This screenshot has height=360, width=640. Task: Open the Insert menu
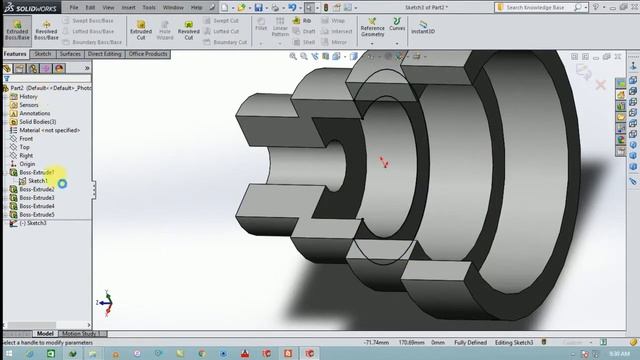(x=128, y=7)
